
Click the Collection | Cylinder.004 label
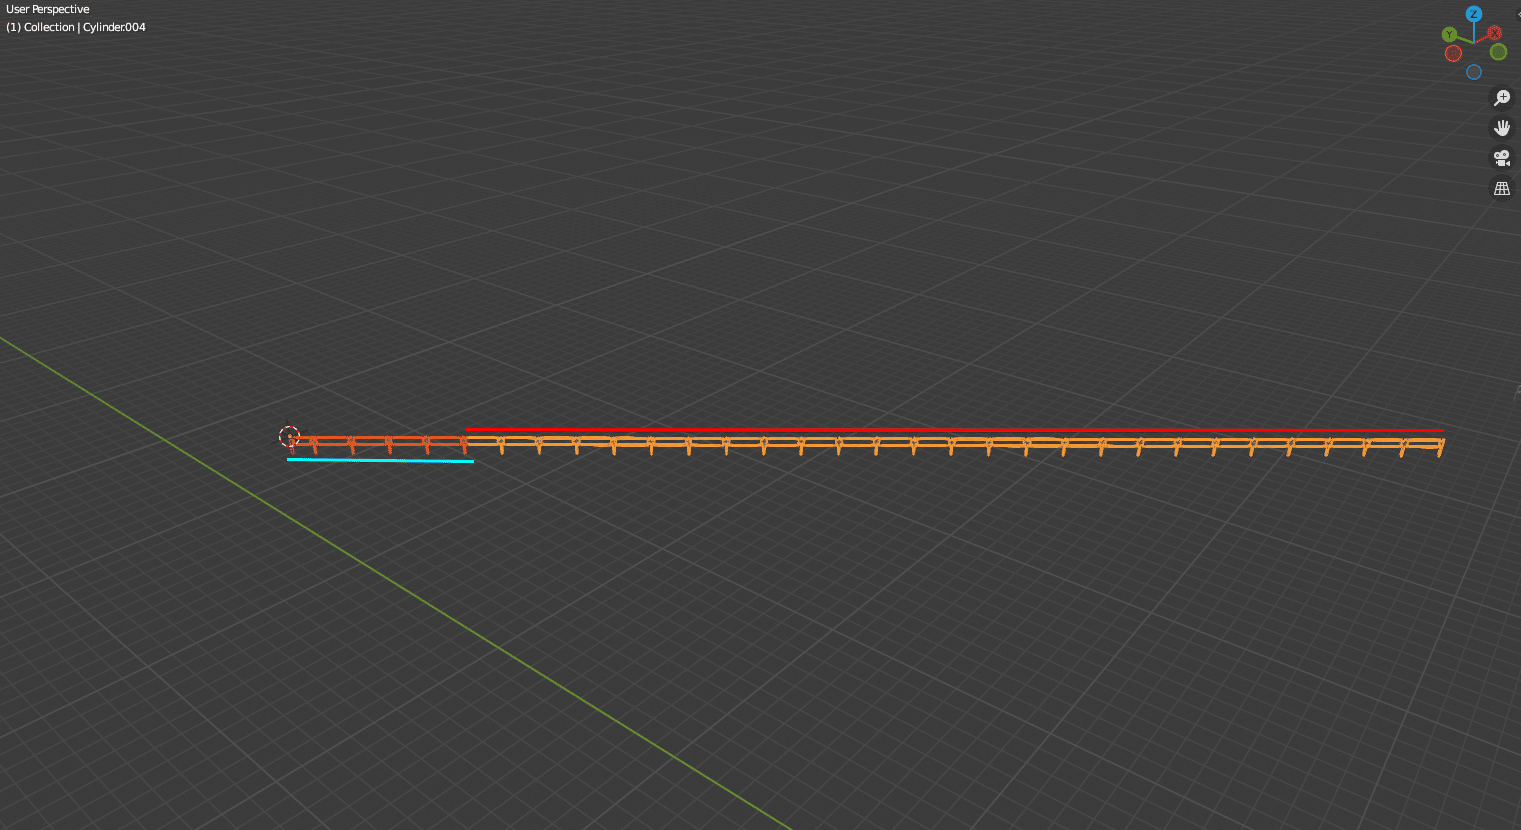click(x=76, y=27)
